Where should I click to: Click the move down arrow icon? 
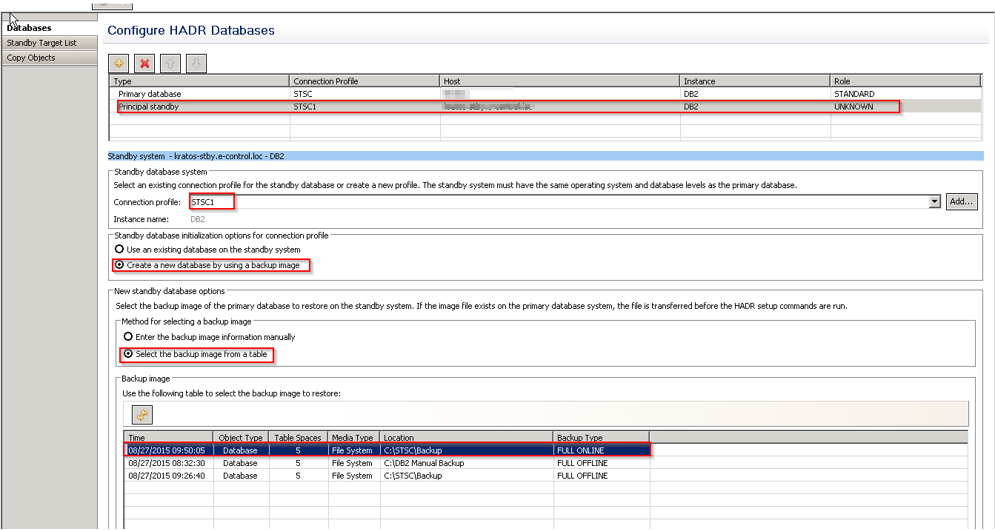(196, 63)
